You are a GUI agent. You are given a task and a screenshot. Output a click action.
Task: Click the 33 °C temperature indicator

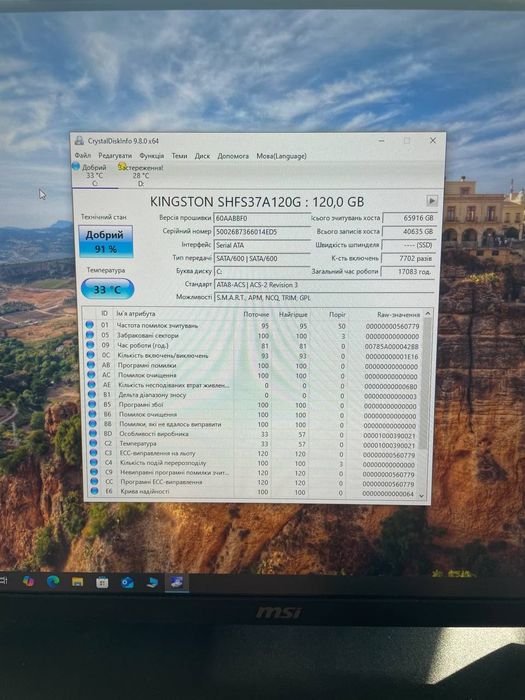[107, 289]
